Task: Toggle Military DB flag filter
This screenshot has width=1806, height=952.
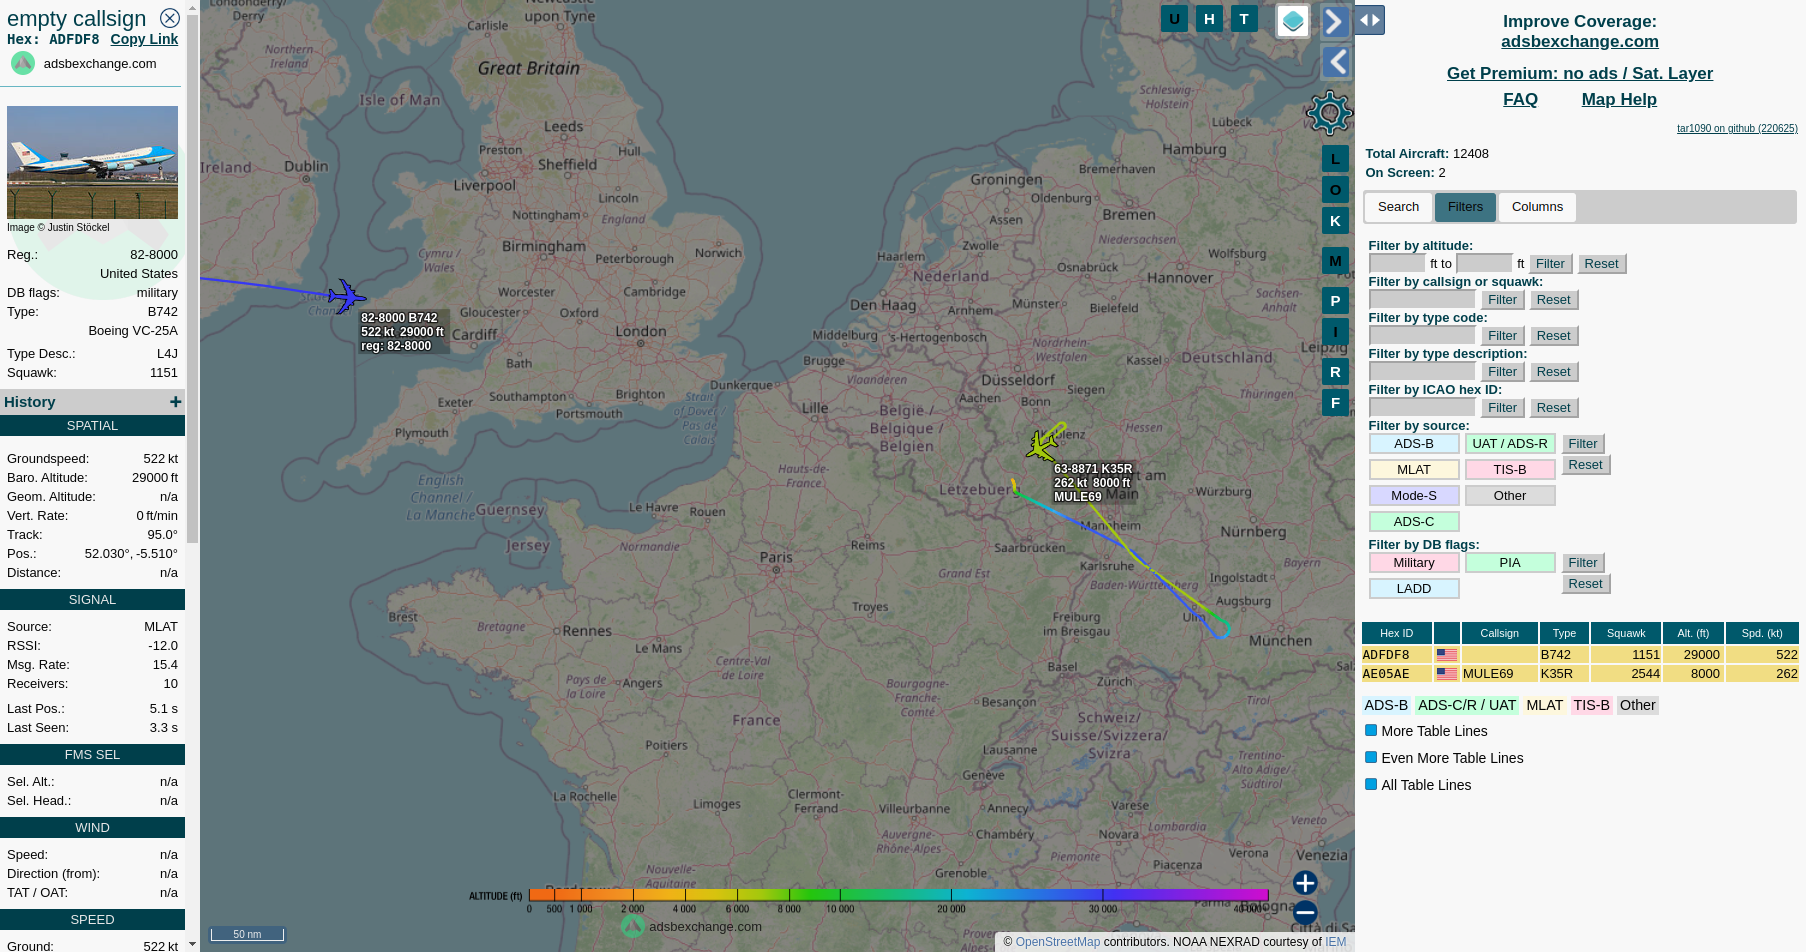Action: click(x=1413, y=562)
